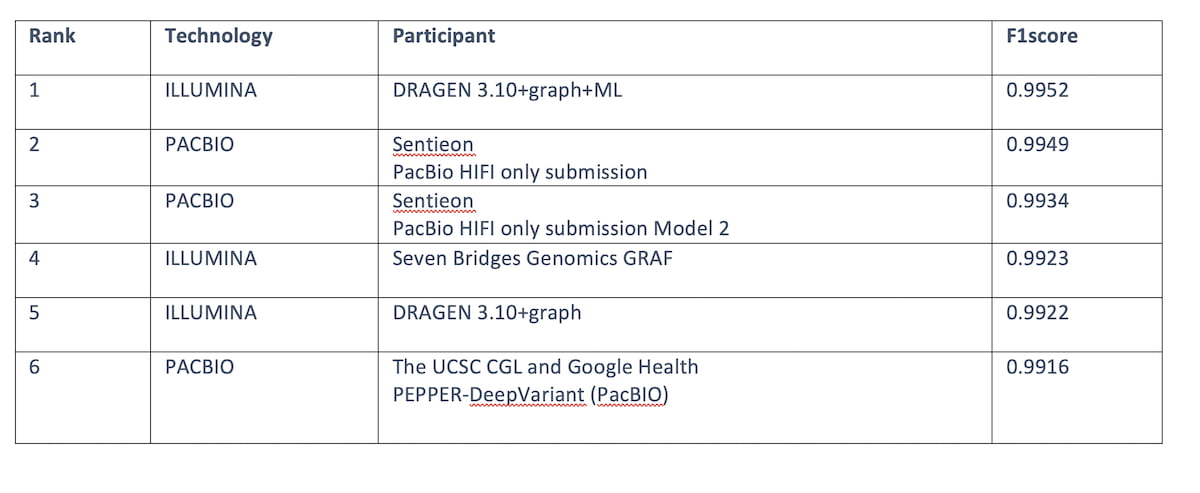Click the PEPPER-DeepVariant (PacBIO) text

pyautogui.click(x=530, y=396)
